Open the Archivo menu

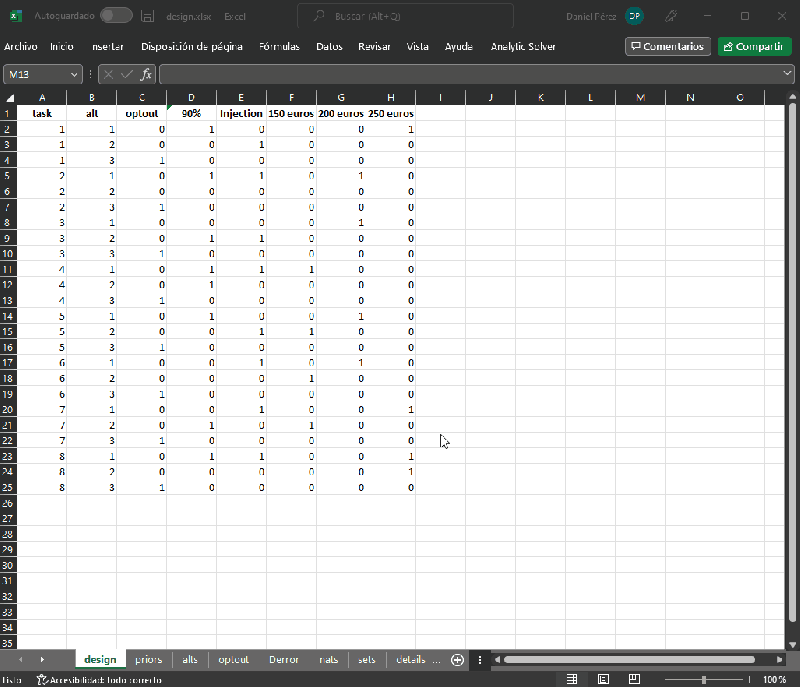(x=20, y=46)
